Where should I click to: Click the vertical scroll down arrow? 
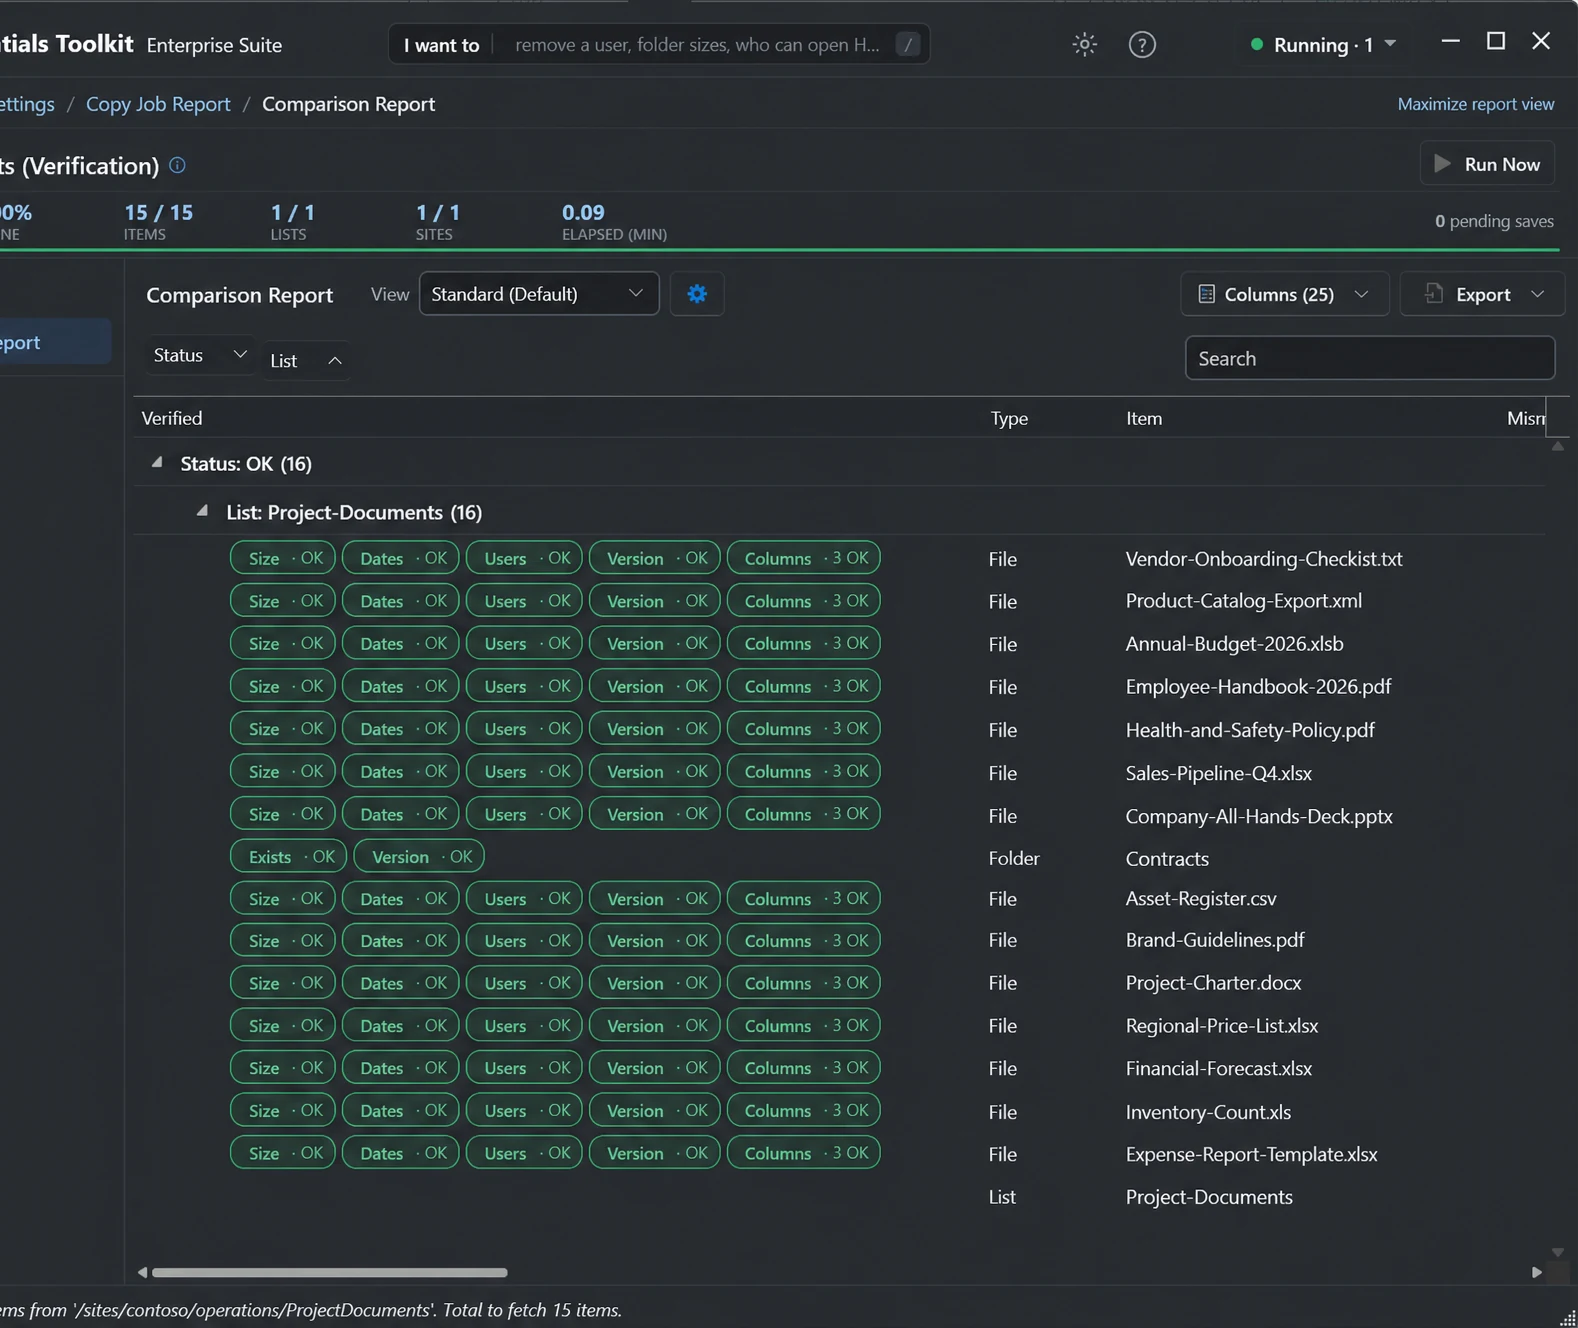(x=1557, y=1251)
